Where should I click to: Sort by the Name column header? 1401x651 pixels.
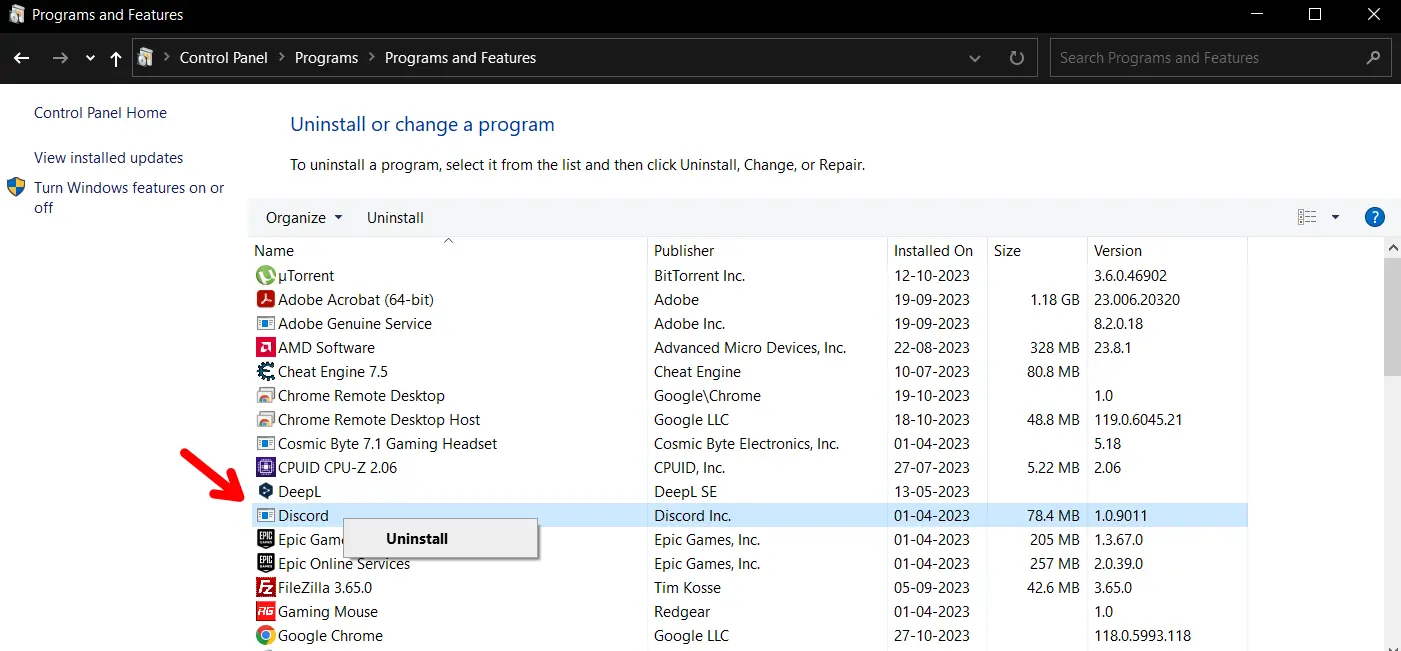click(x=448, y=250)
